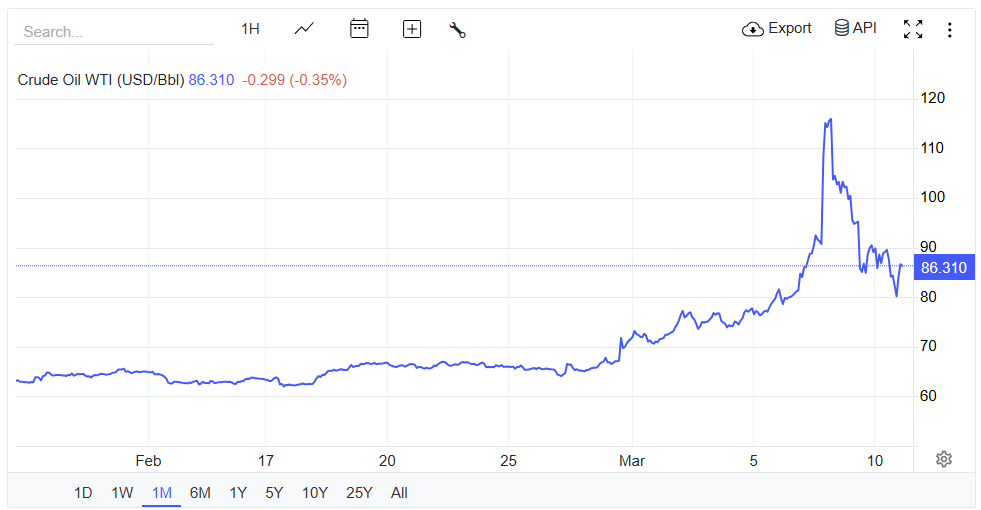Switch to the 6M range

200,493
